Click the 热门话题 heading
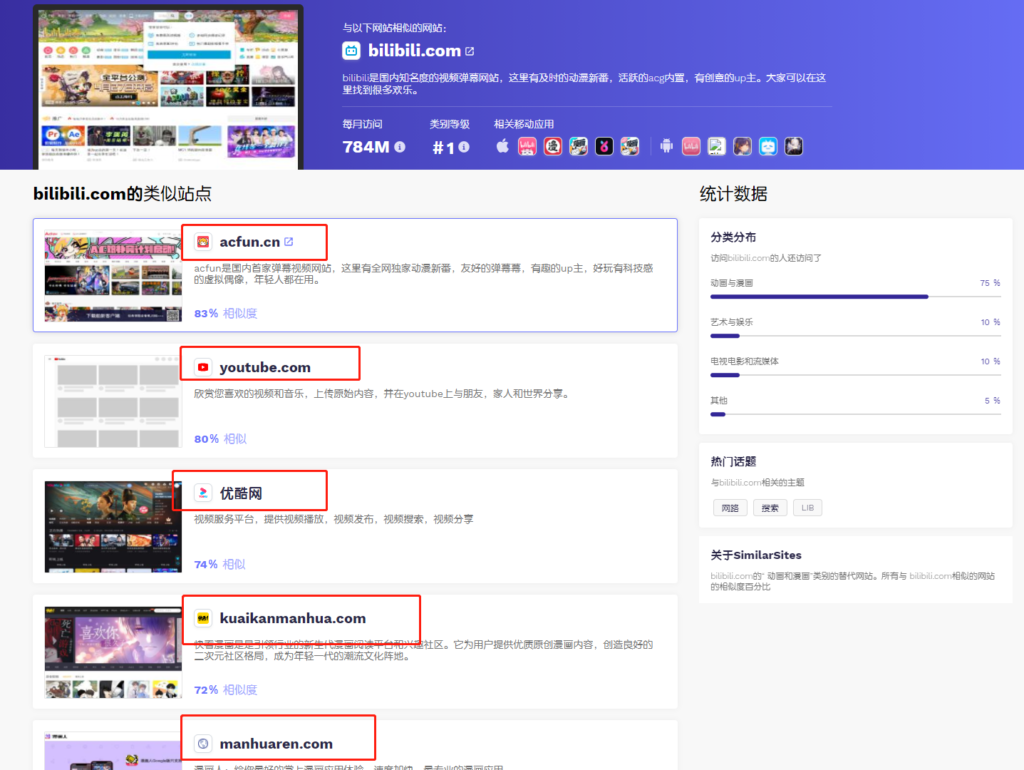 [733, 461]
